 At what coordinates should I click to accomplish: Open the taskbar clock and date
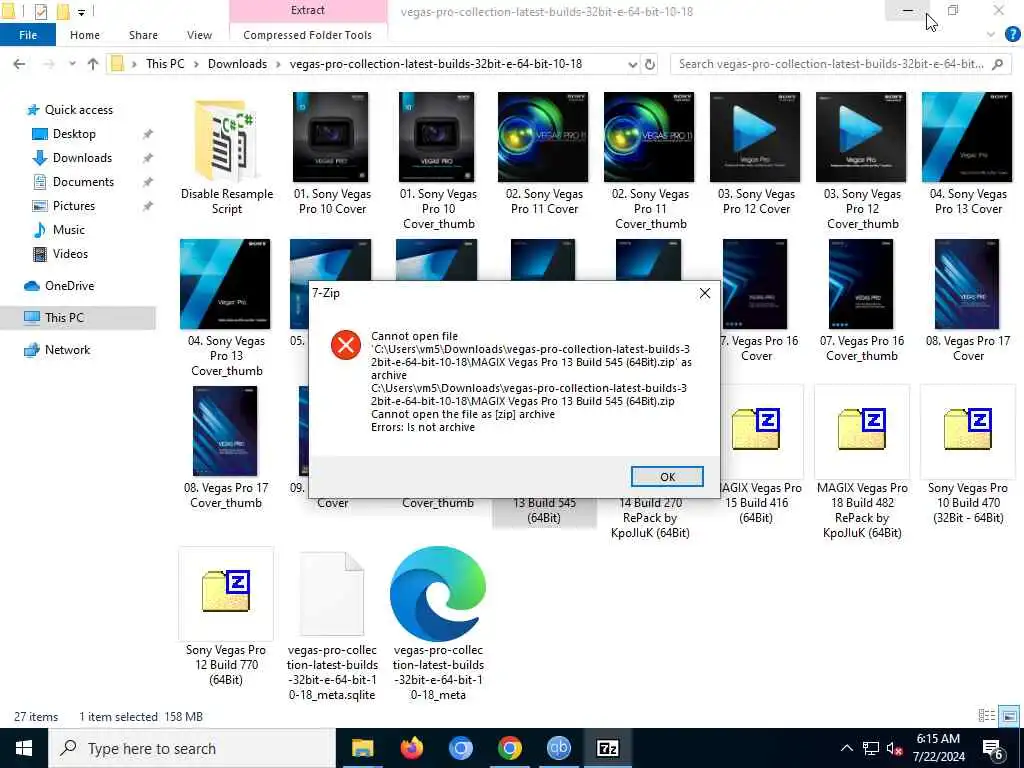point(938,748)
